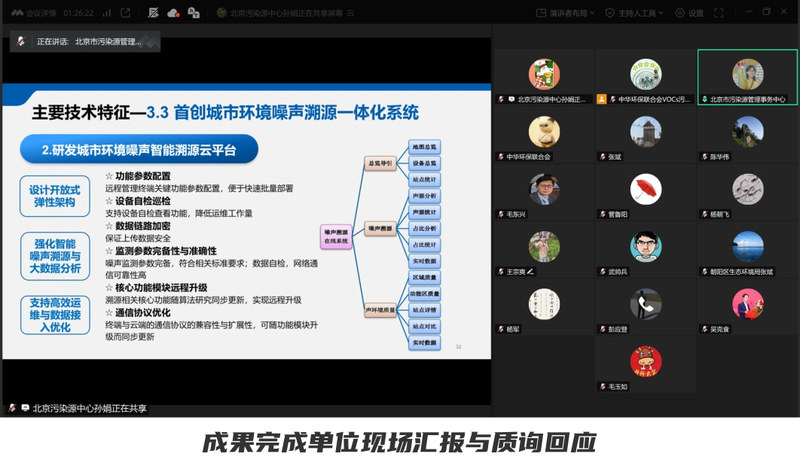Select 杨军's calligraphy avatar

(x=544, y=304)
